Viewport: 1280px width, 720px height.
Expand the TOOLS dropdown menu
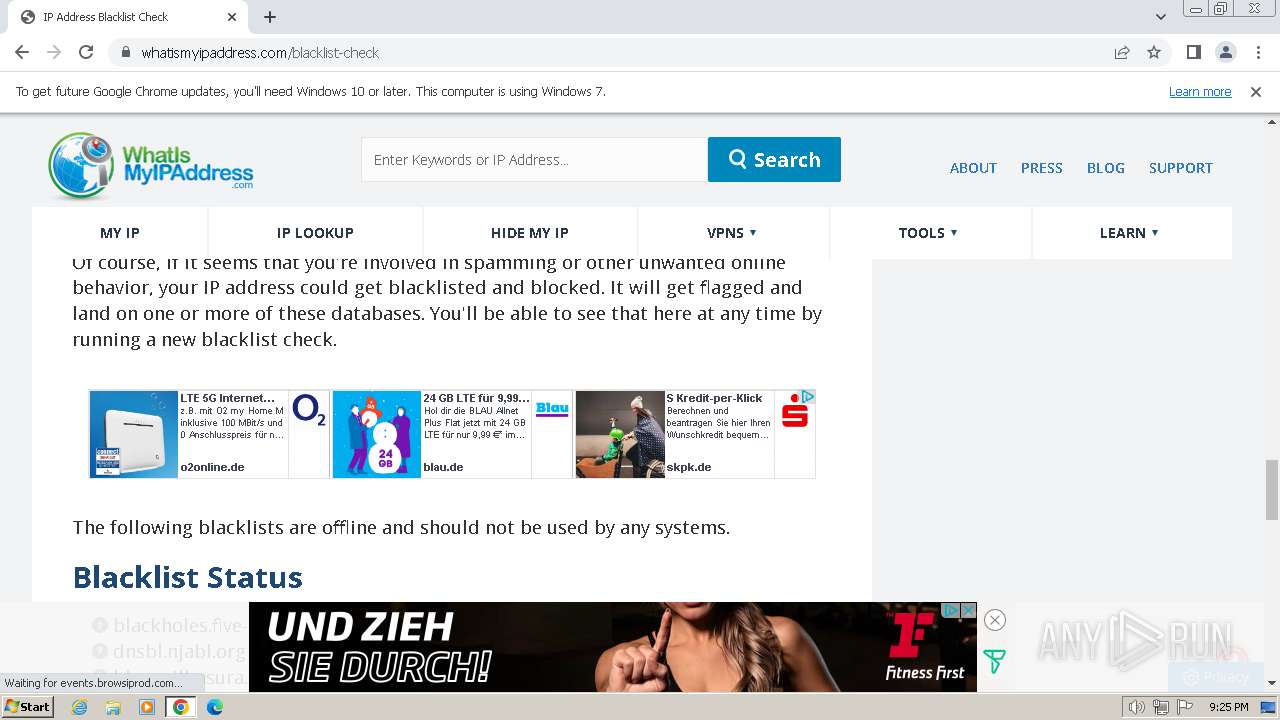(928, 233)
